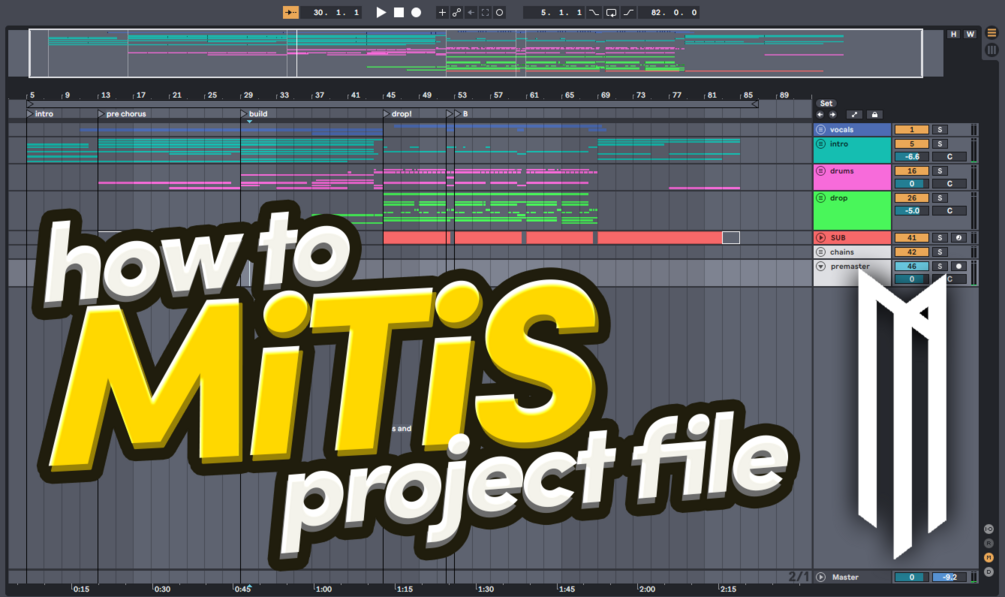Click the Tap Tempo arrow icon

click(x=291, y=12)
